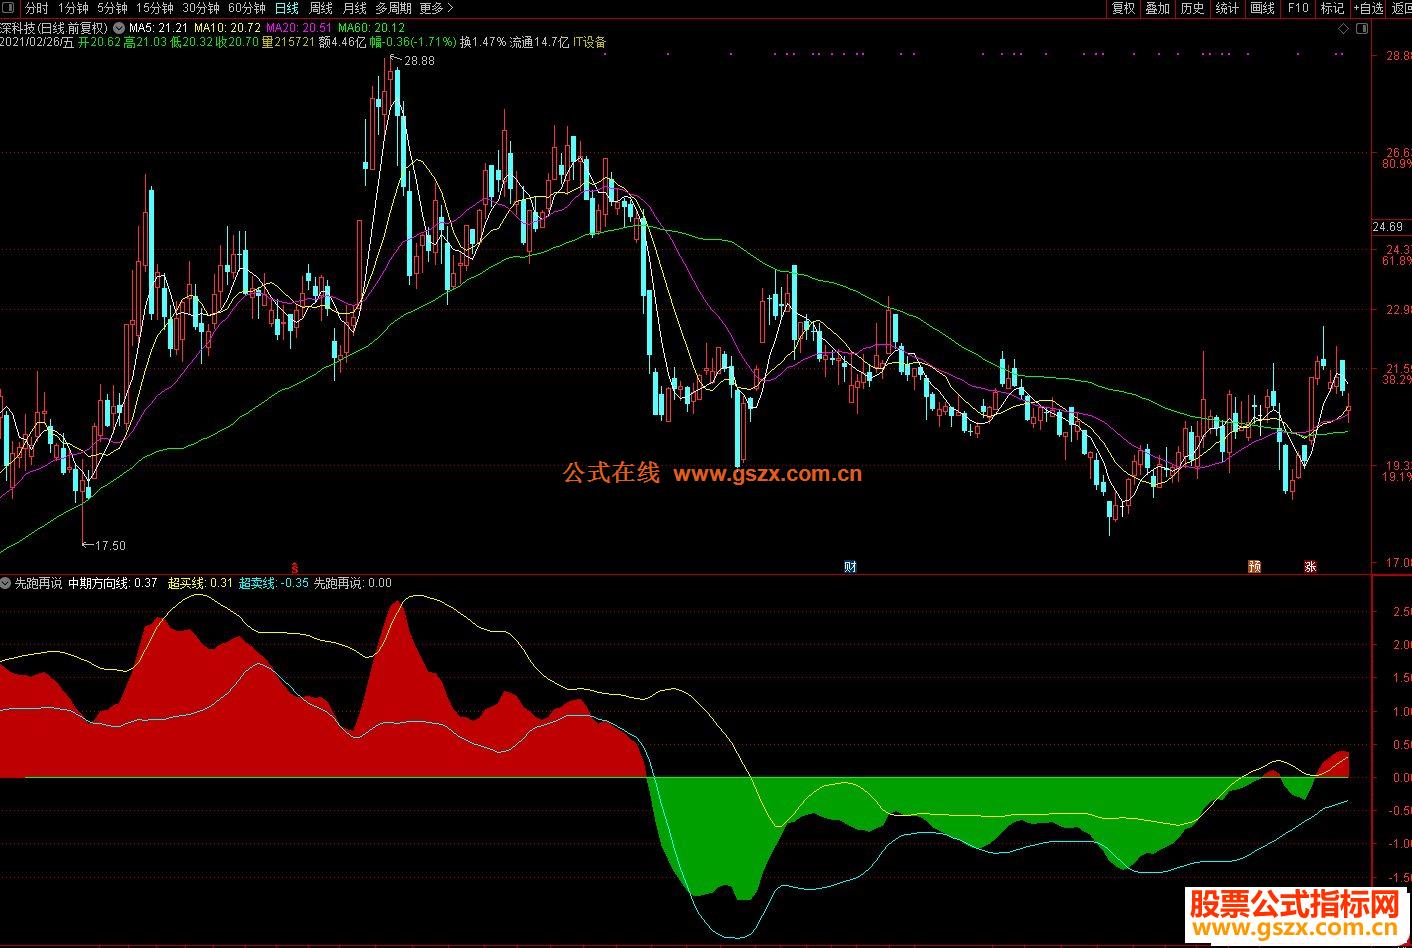Image resolution: width=1412 pixels, height=948 pixels.
Task: Select the 周线 weekly period tab
Action: 321,8
